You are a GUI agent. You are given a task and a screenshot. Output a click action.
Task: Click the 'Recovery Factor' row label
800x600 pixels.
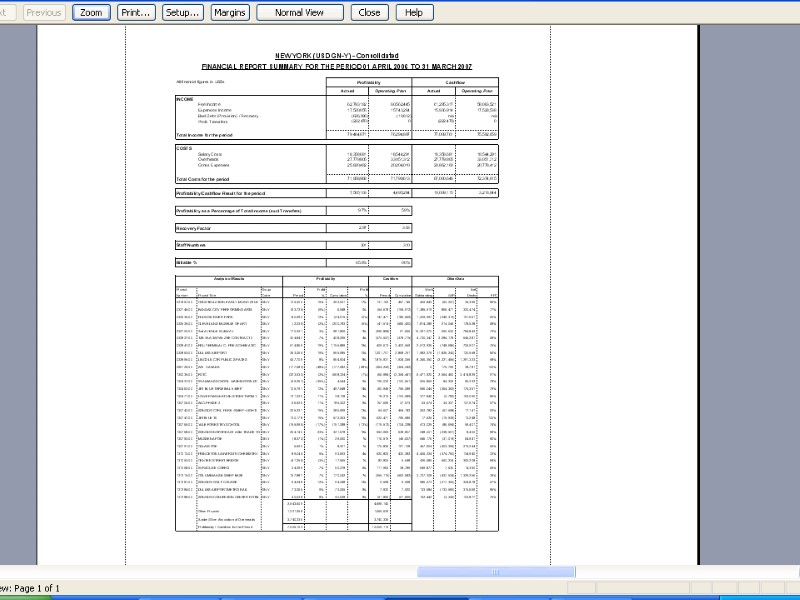[193, 228]
